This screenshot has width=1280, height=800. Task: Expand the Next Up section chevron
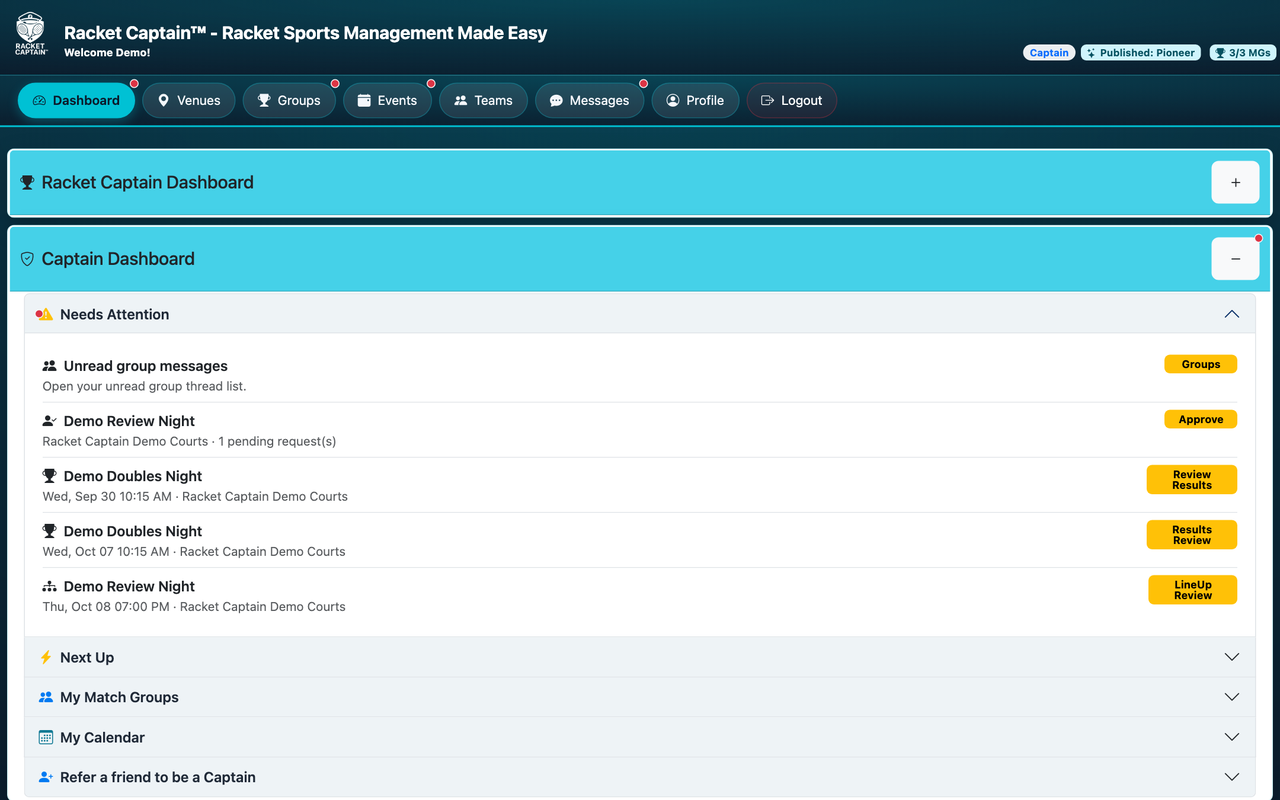[x=1232, y=657]
